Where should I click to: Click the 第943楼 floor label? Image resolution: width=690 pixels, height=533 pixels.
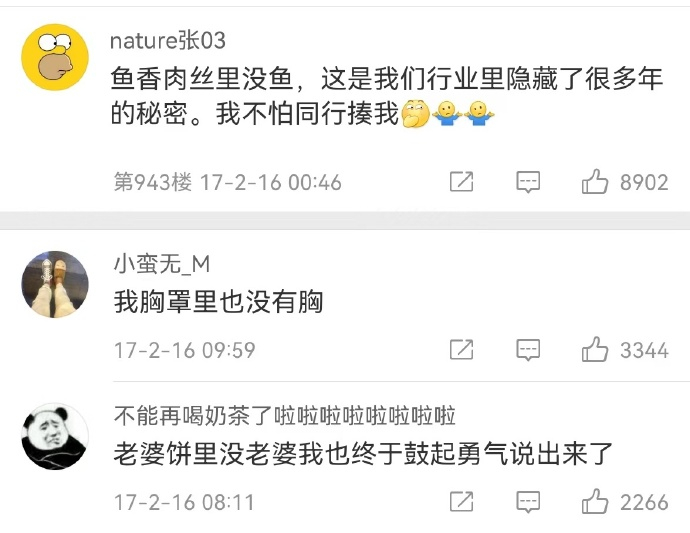pos(153,182)
